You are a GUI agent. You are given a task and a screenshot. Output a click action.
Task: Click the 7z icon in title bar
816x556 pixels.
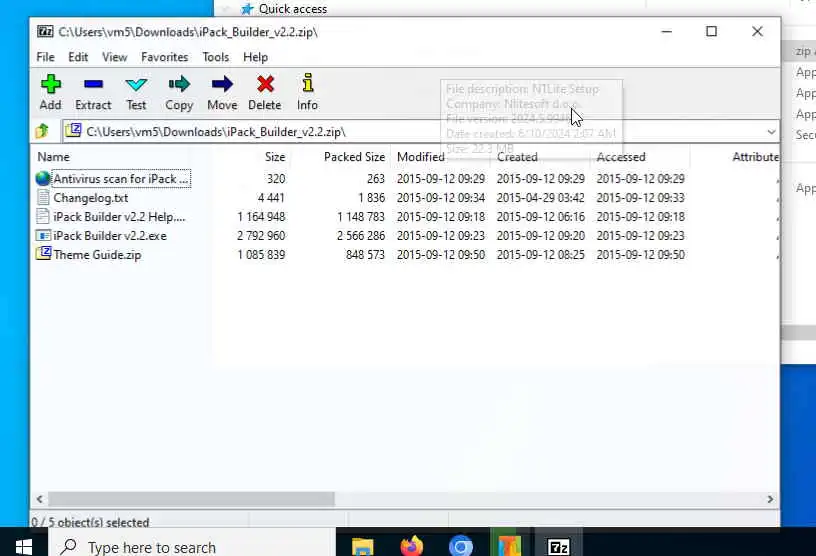(x=45, y=32)
